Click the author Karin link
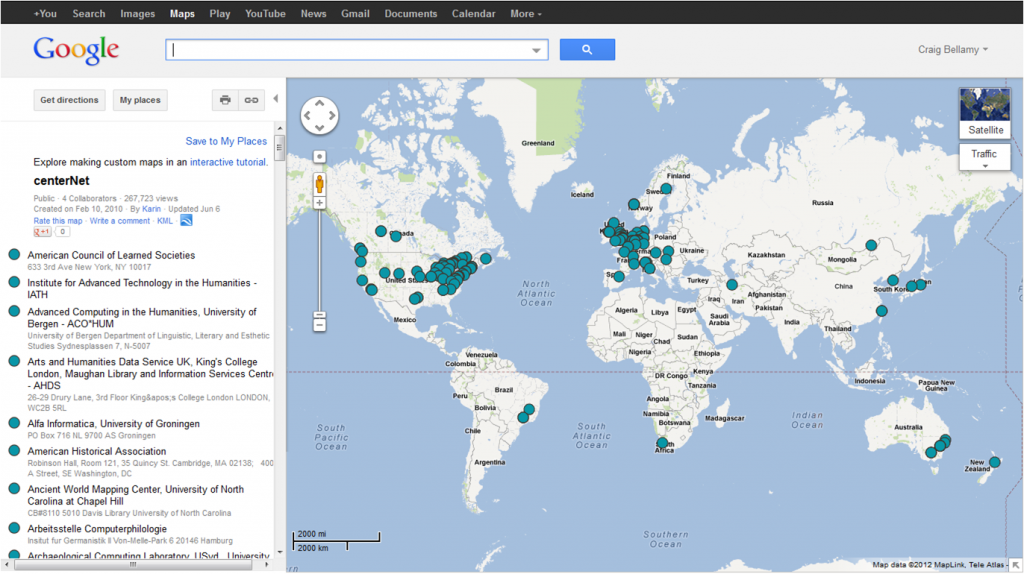 tap(152, 209)
